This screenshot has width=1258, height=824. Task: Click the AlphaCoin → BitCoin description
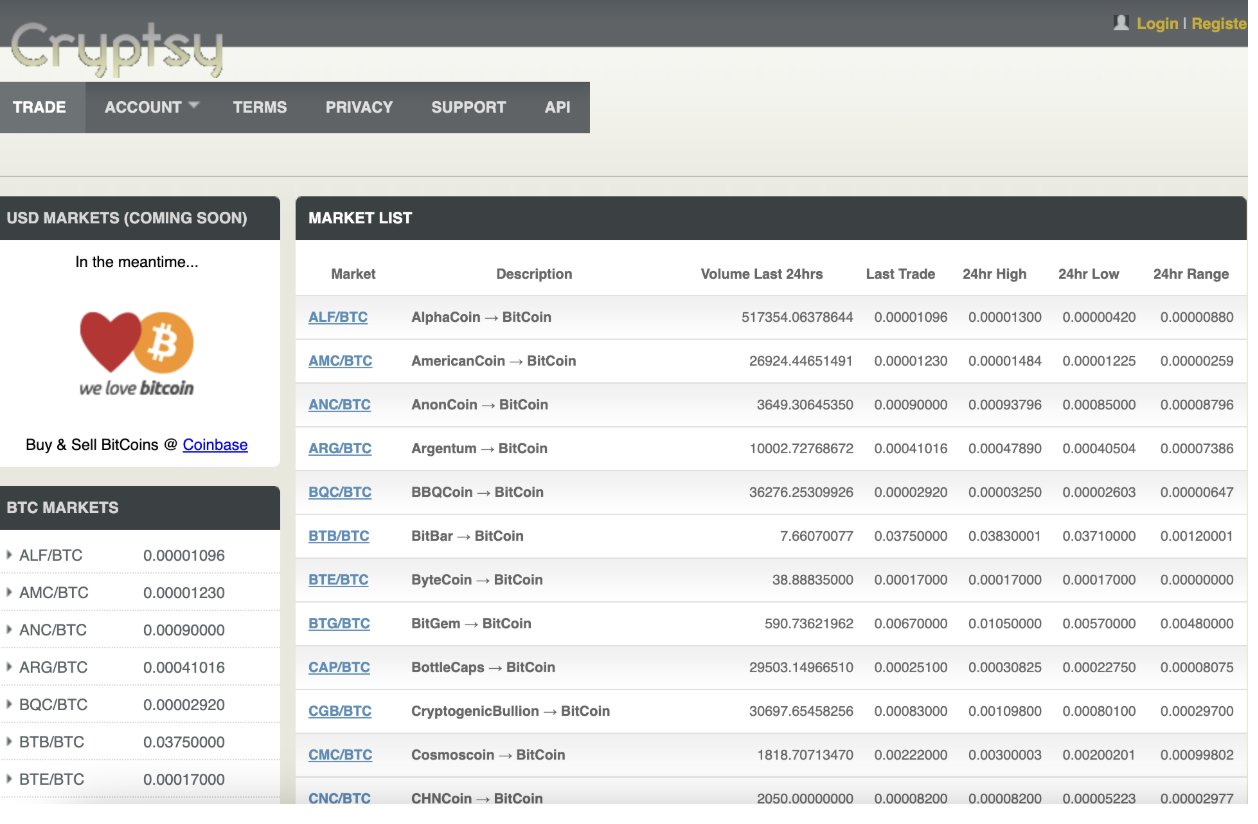(x=482, y=317)
